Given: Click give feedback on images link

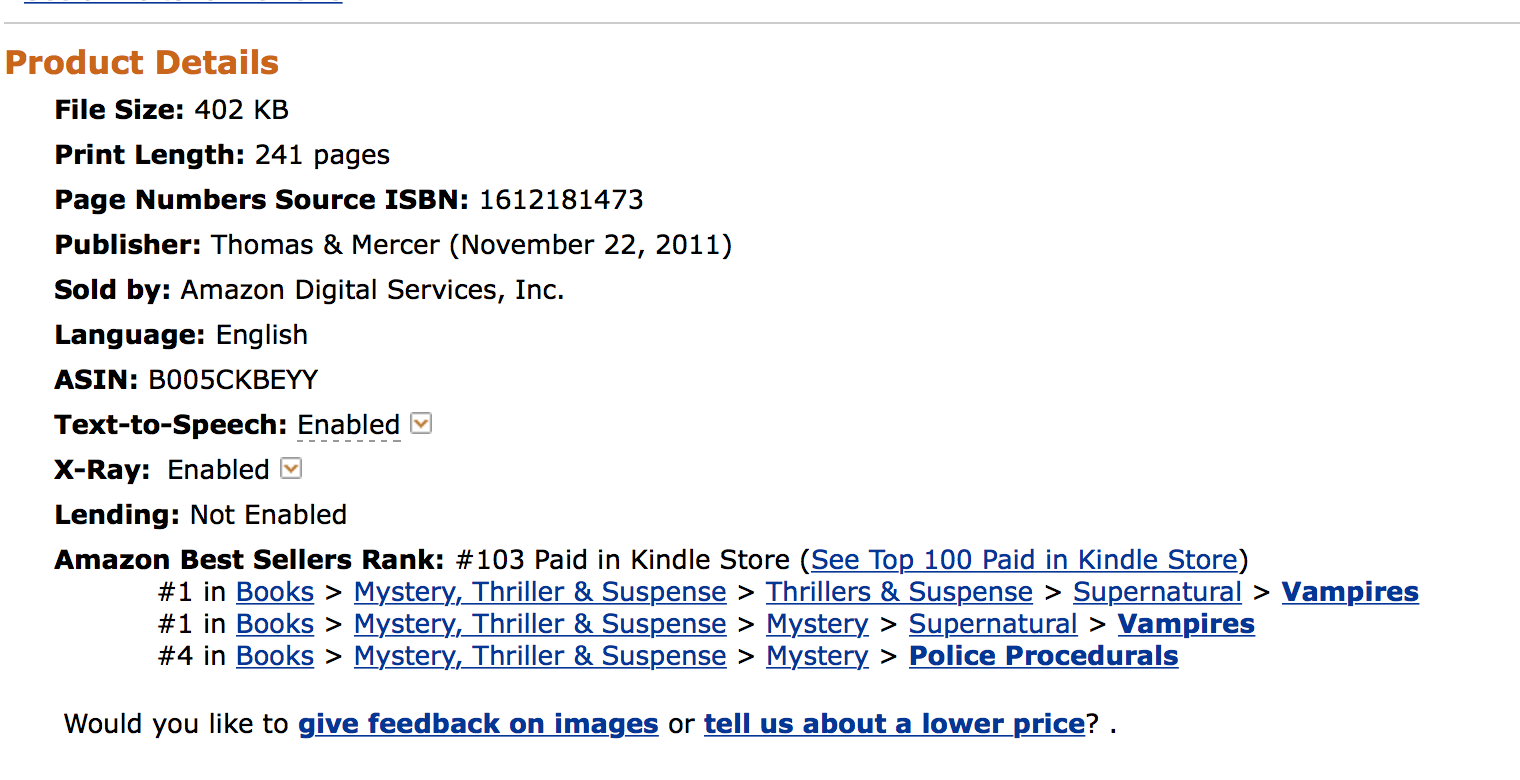Looking at the screenshot, I should point(478,724).
